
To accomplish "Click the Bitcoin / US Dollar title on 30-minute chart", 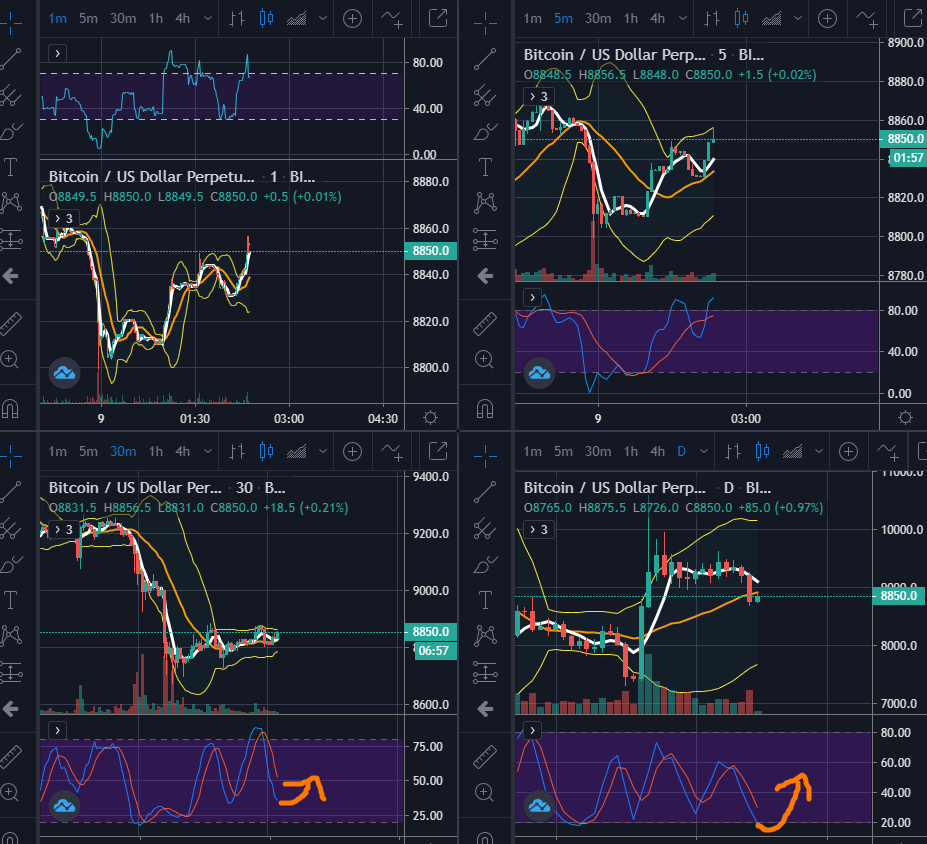I will coord(135,488).
